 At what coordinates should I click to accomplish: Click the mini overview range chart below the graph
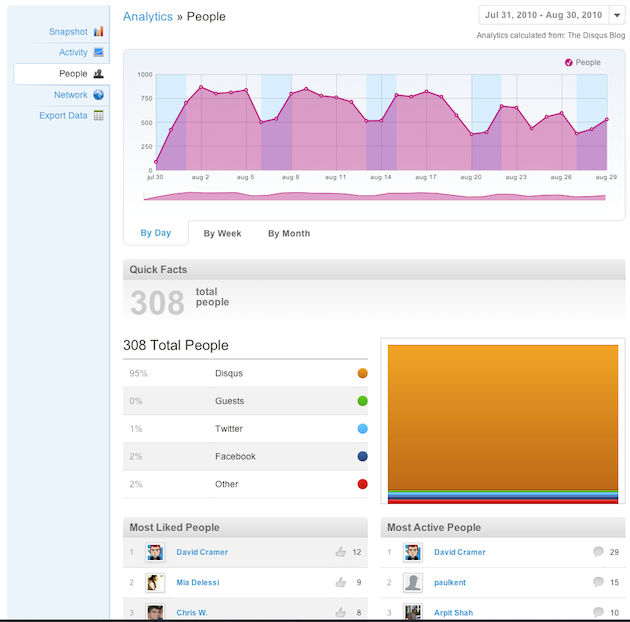[374, 196]
